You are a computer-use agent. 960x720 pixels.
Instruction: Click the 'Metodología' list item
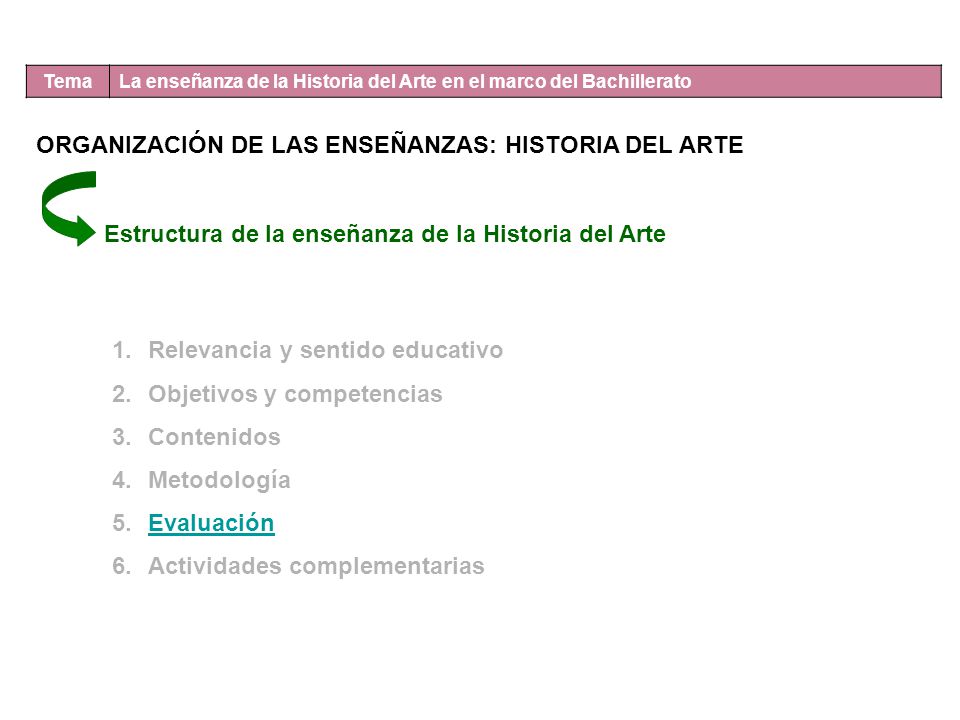pos(219,481)
